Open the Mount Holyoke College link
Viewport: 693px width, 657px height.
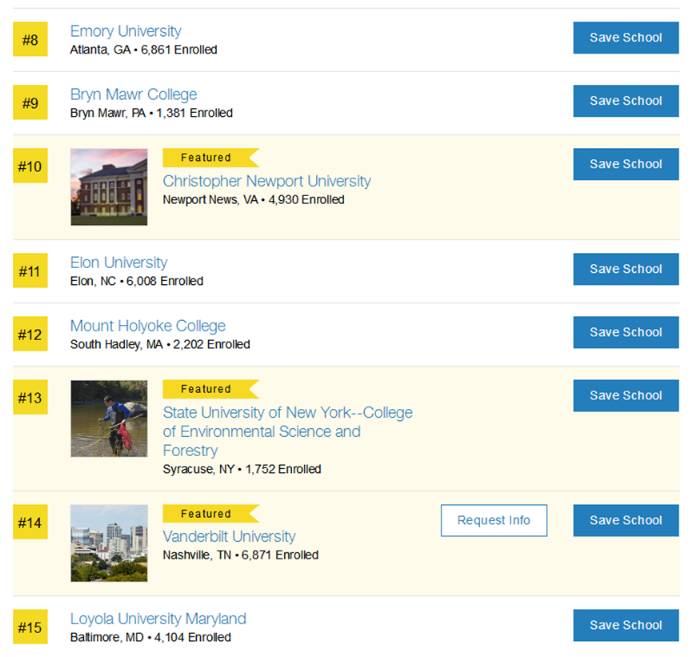point(148,325)
